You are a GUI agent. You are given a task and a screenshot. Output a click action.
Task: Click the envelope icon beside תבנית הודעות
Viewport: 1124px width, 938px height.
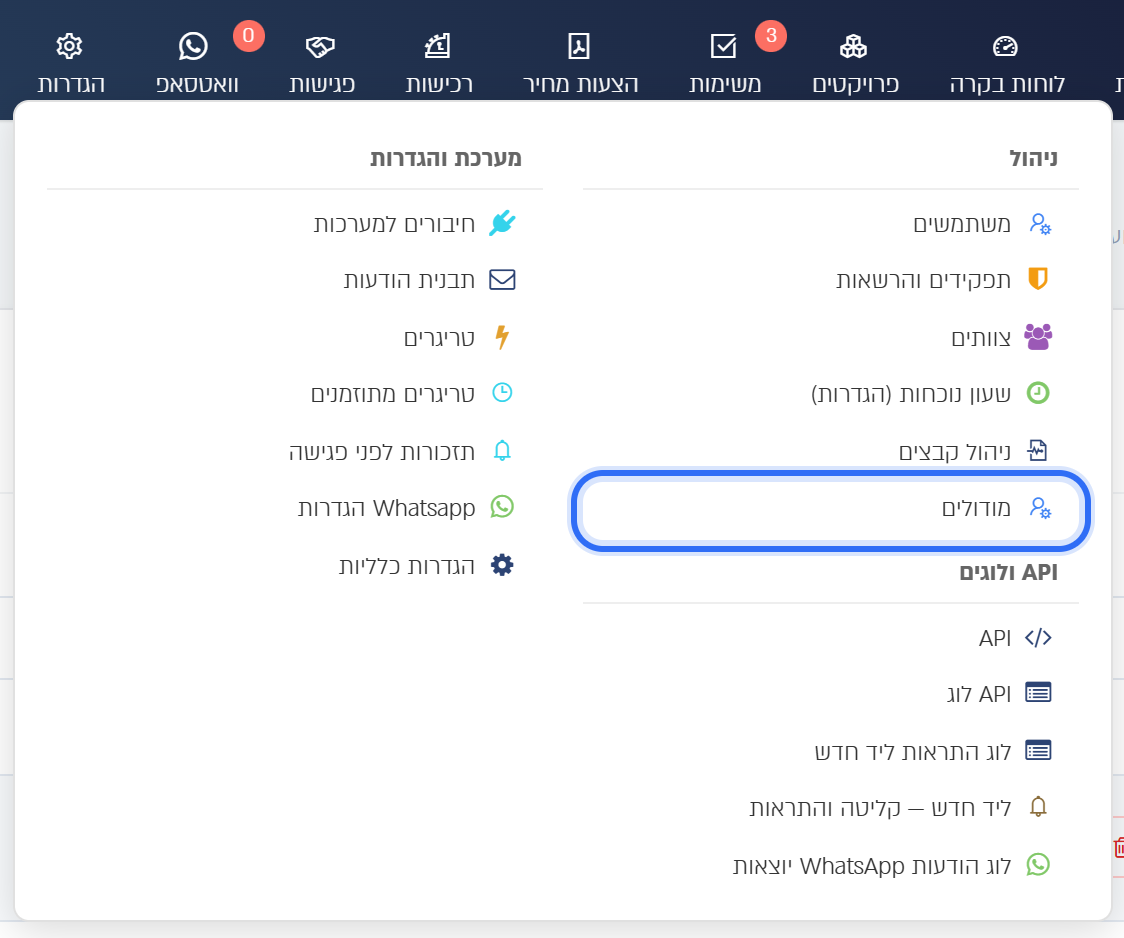[502, 279]
